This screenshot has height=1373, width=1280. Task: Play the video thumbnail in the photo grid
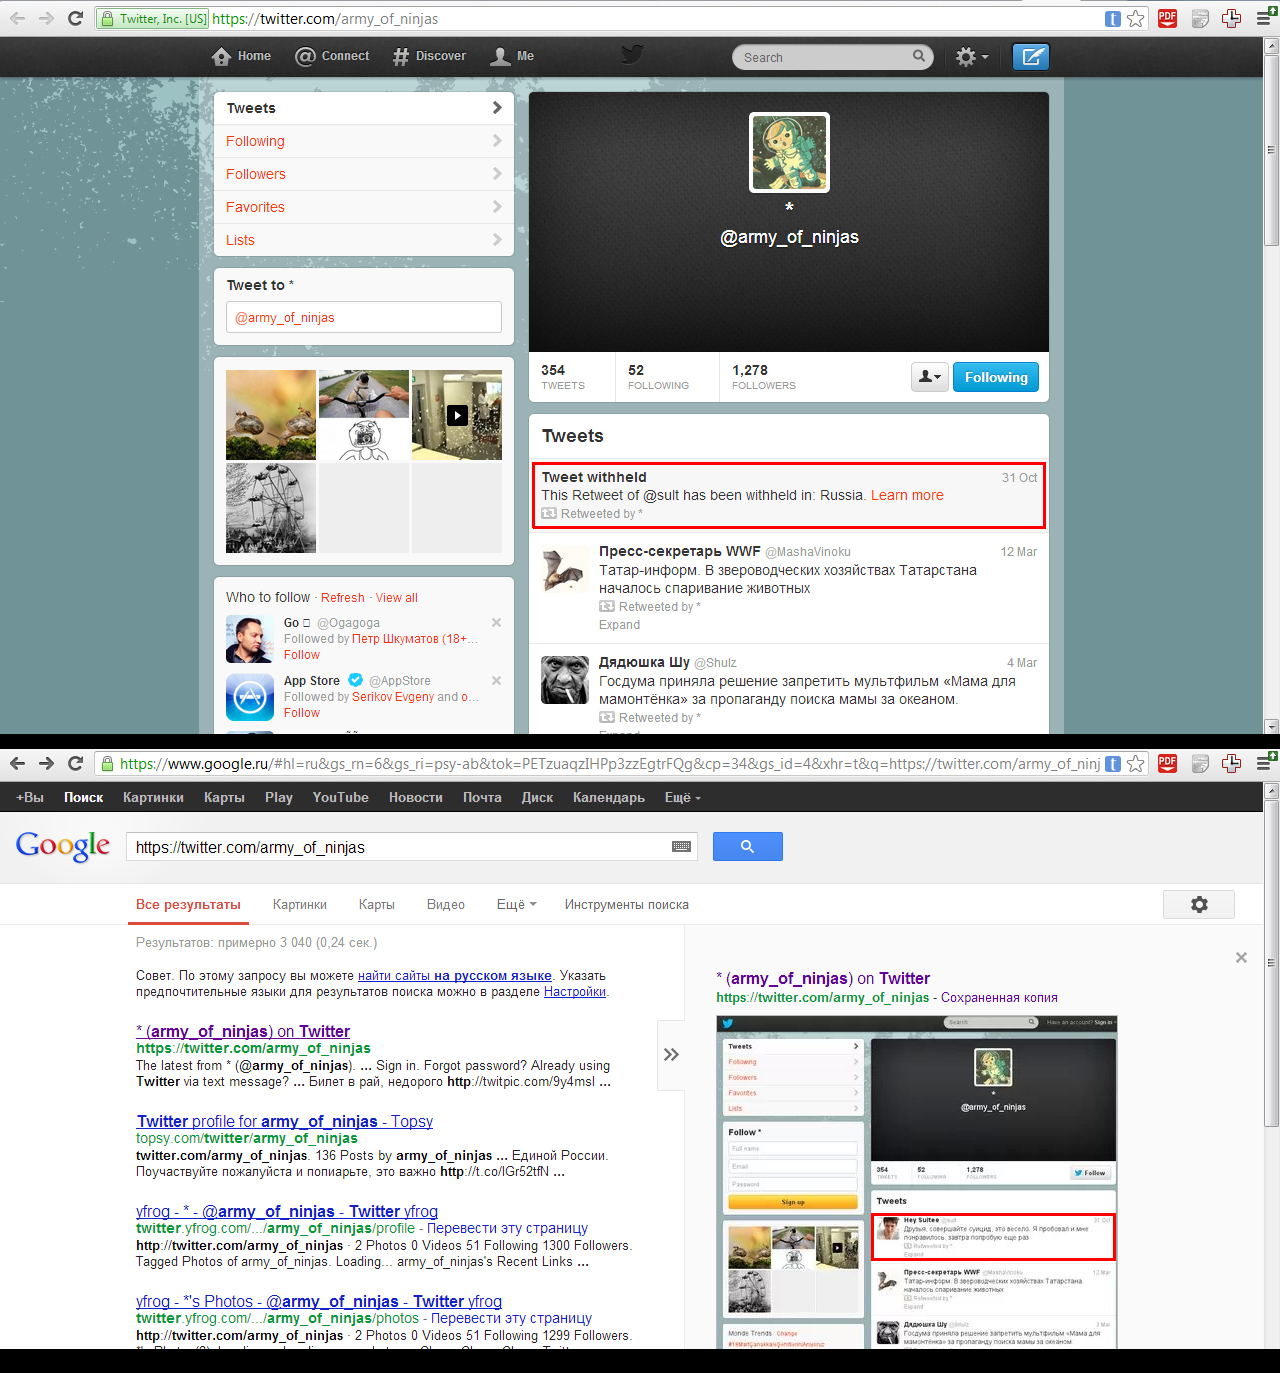(457, 415)
